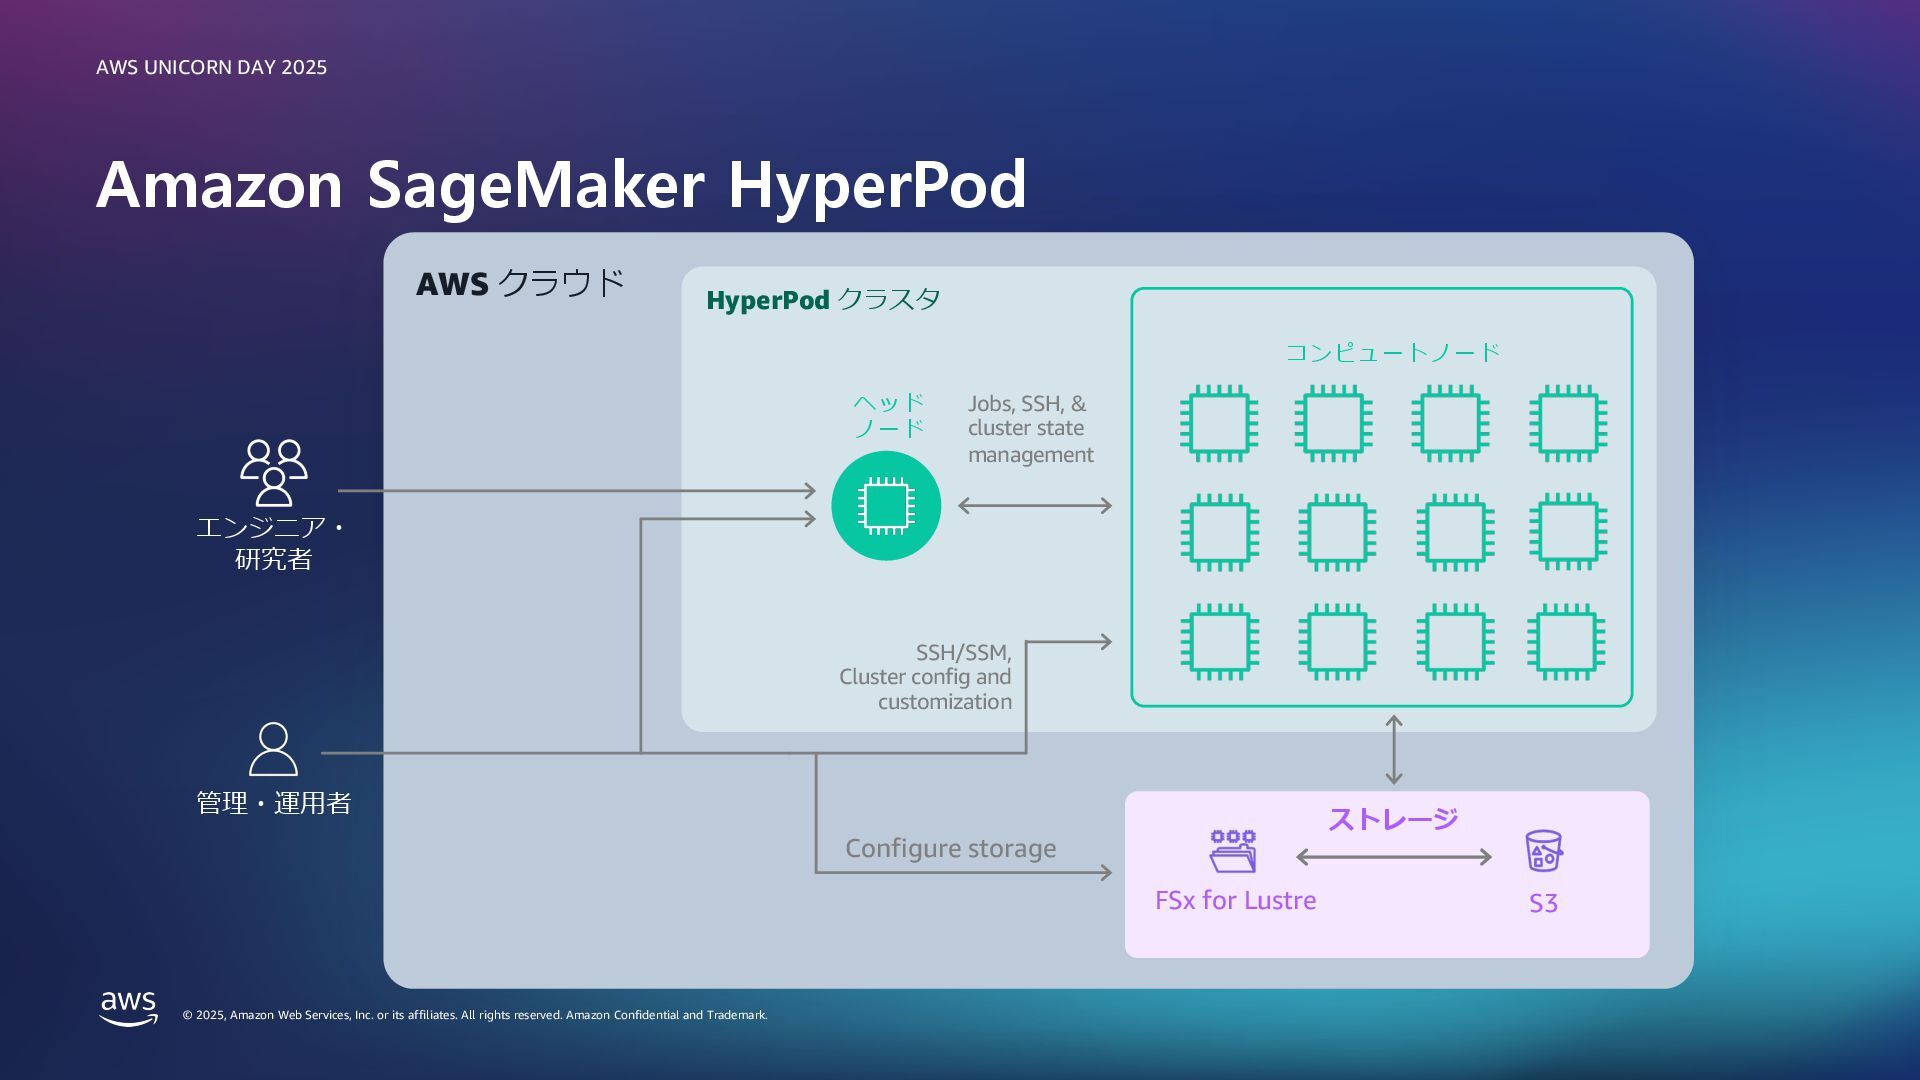Click the bottom-left compute node chip icon
This screenshot has width=1920, height=1080.
[1218, 641]
